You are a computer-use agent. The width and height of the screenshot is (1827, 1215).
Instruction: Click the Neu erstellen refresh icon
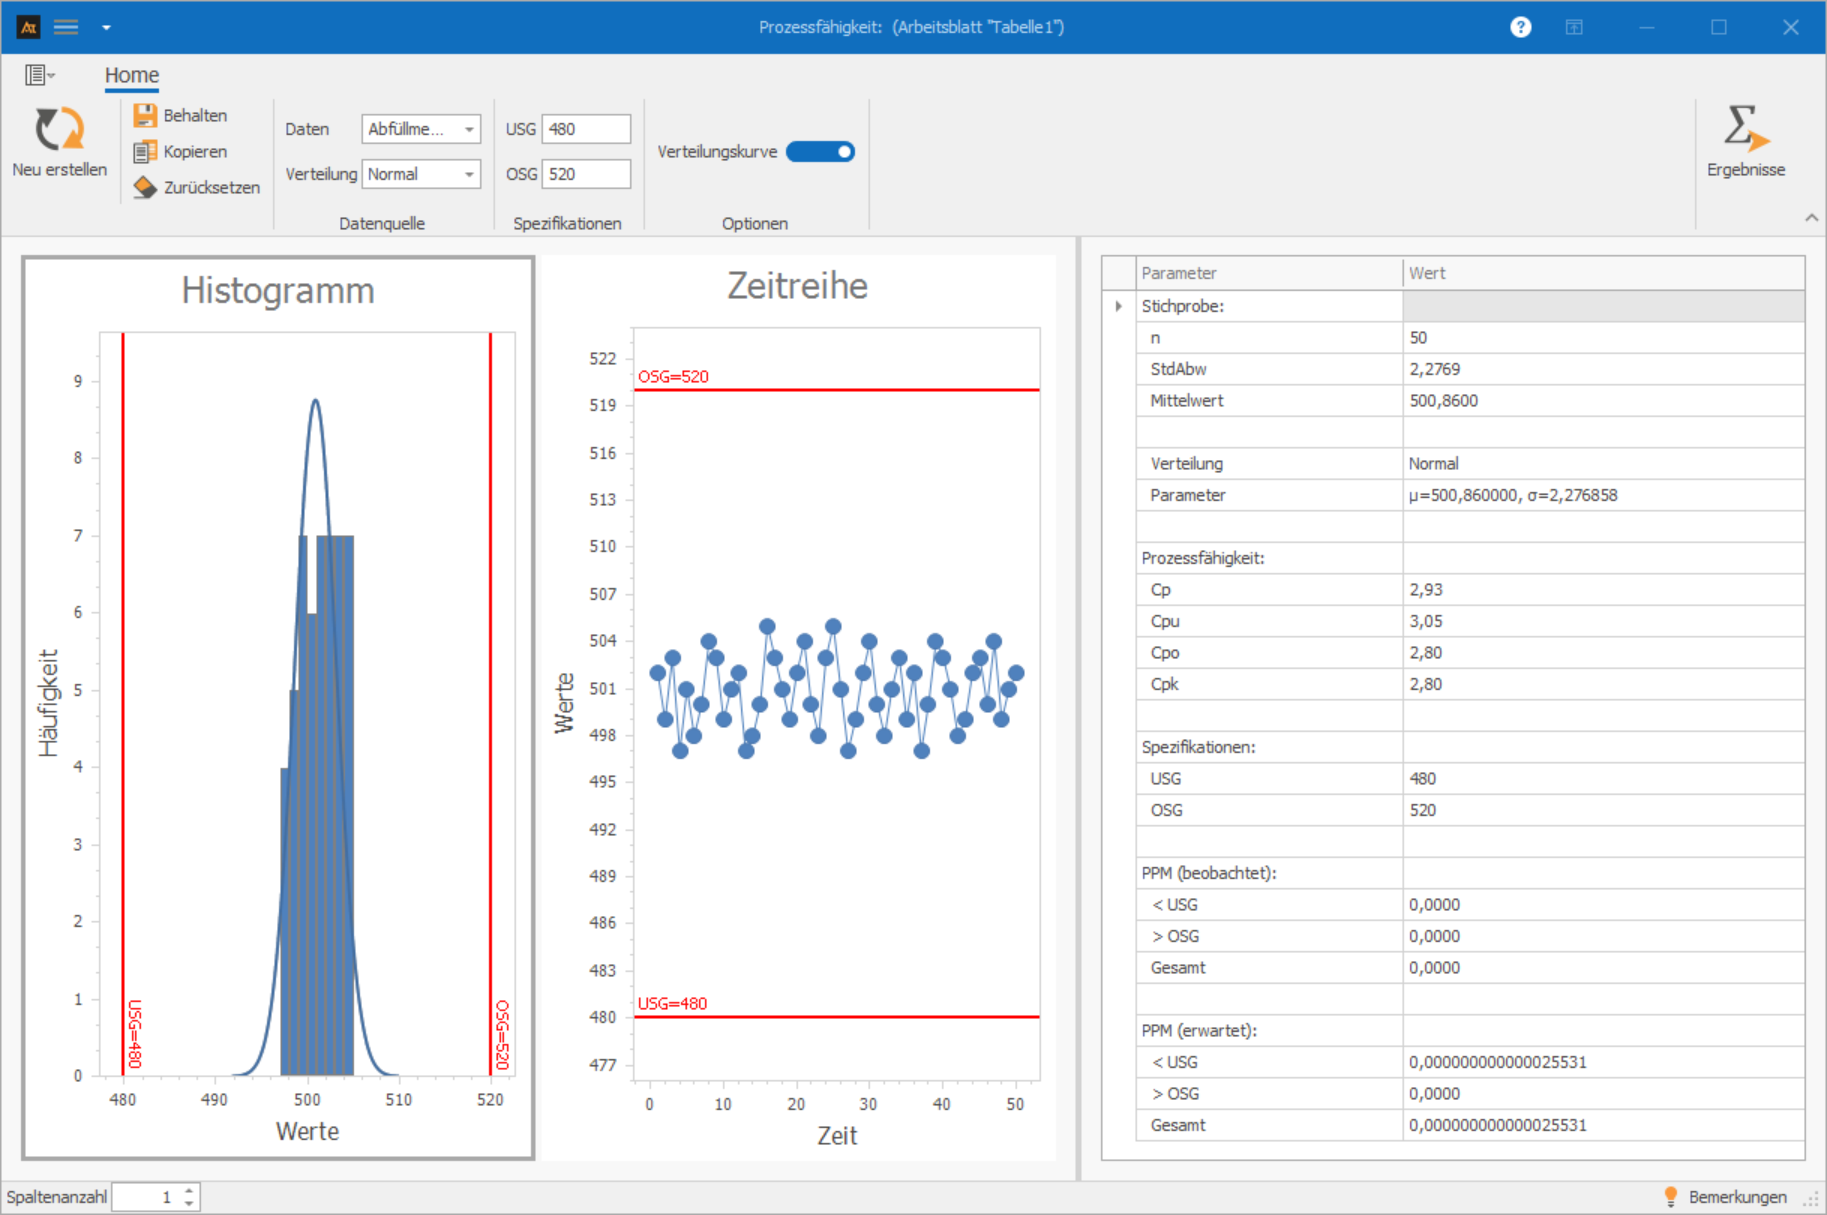point(59,129)
